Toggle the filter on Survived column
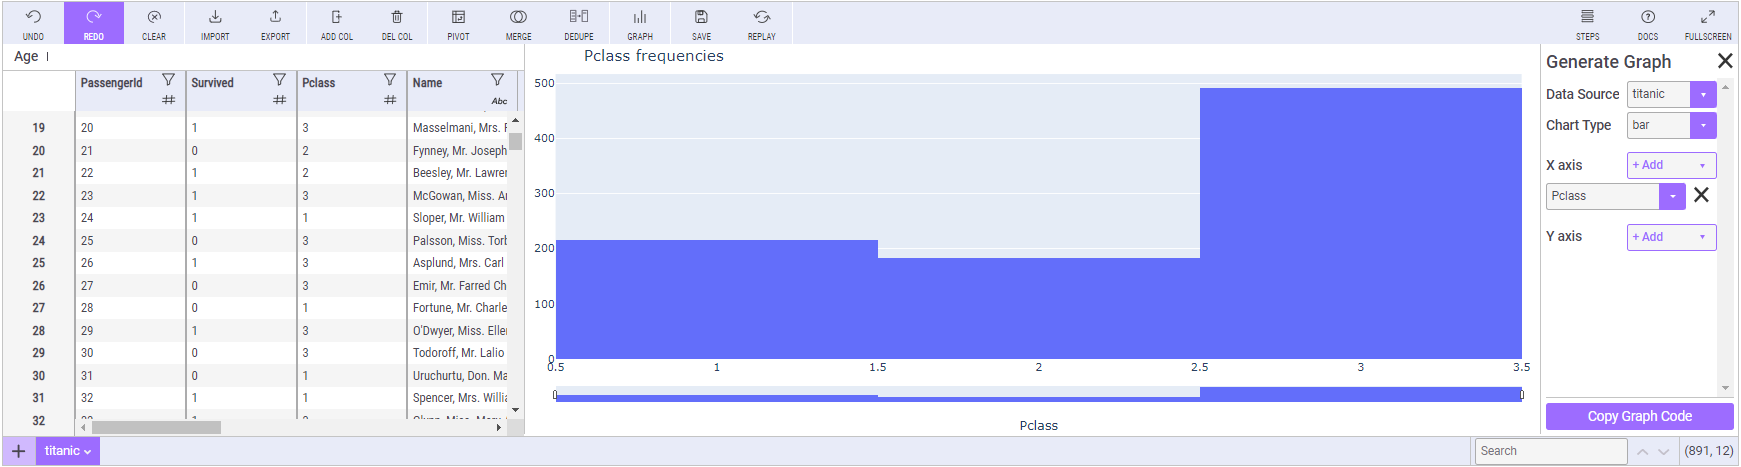The width and height of the screenshot is (1741, 467). [279, 80]
